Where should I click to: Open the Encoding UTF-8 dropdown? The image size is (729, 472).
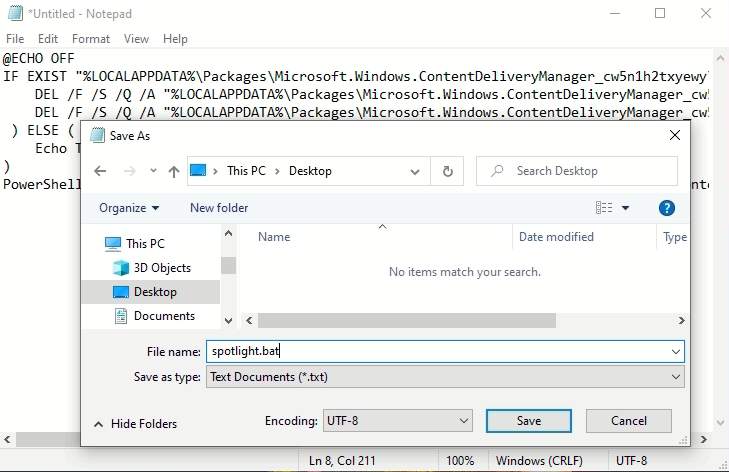tap(398, 421)
